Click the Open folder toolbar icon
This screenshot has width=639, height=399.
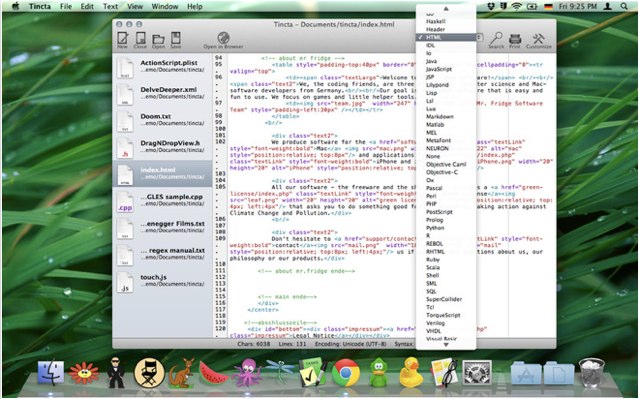pyautogui.click(x=158, y=40)
